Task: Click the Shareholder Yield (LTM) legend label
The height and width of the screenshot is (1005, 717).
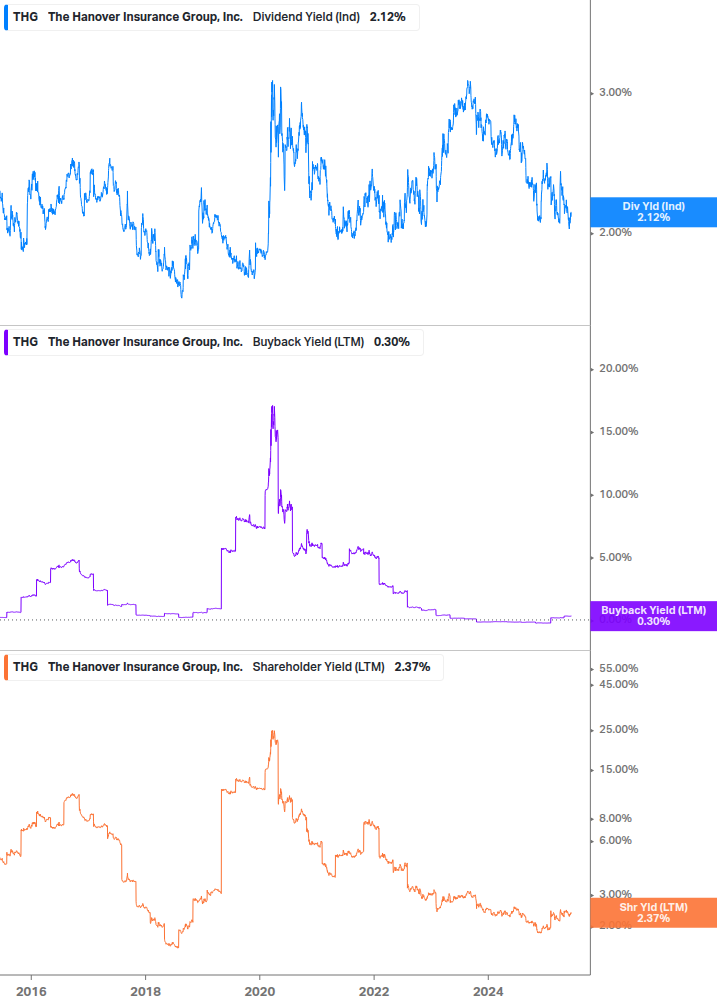Action: (x=318, y=667)
